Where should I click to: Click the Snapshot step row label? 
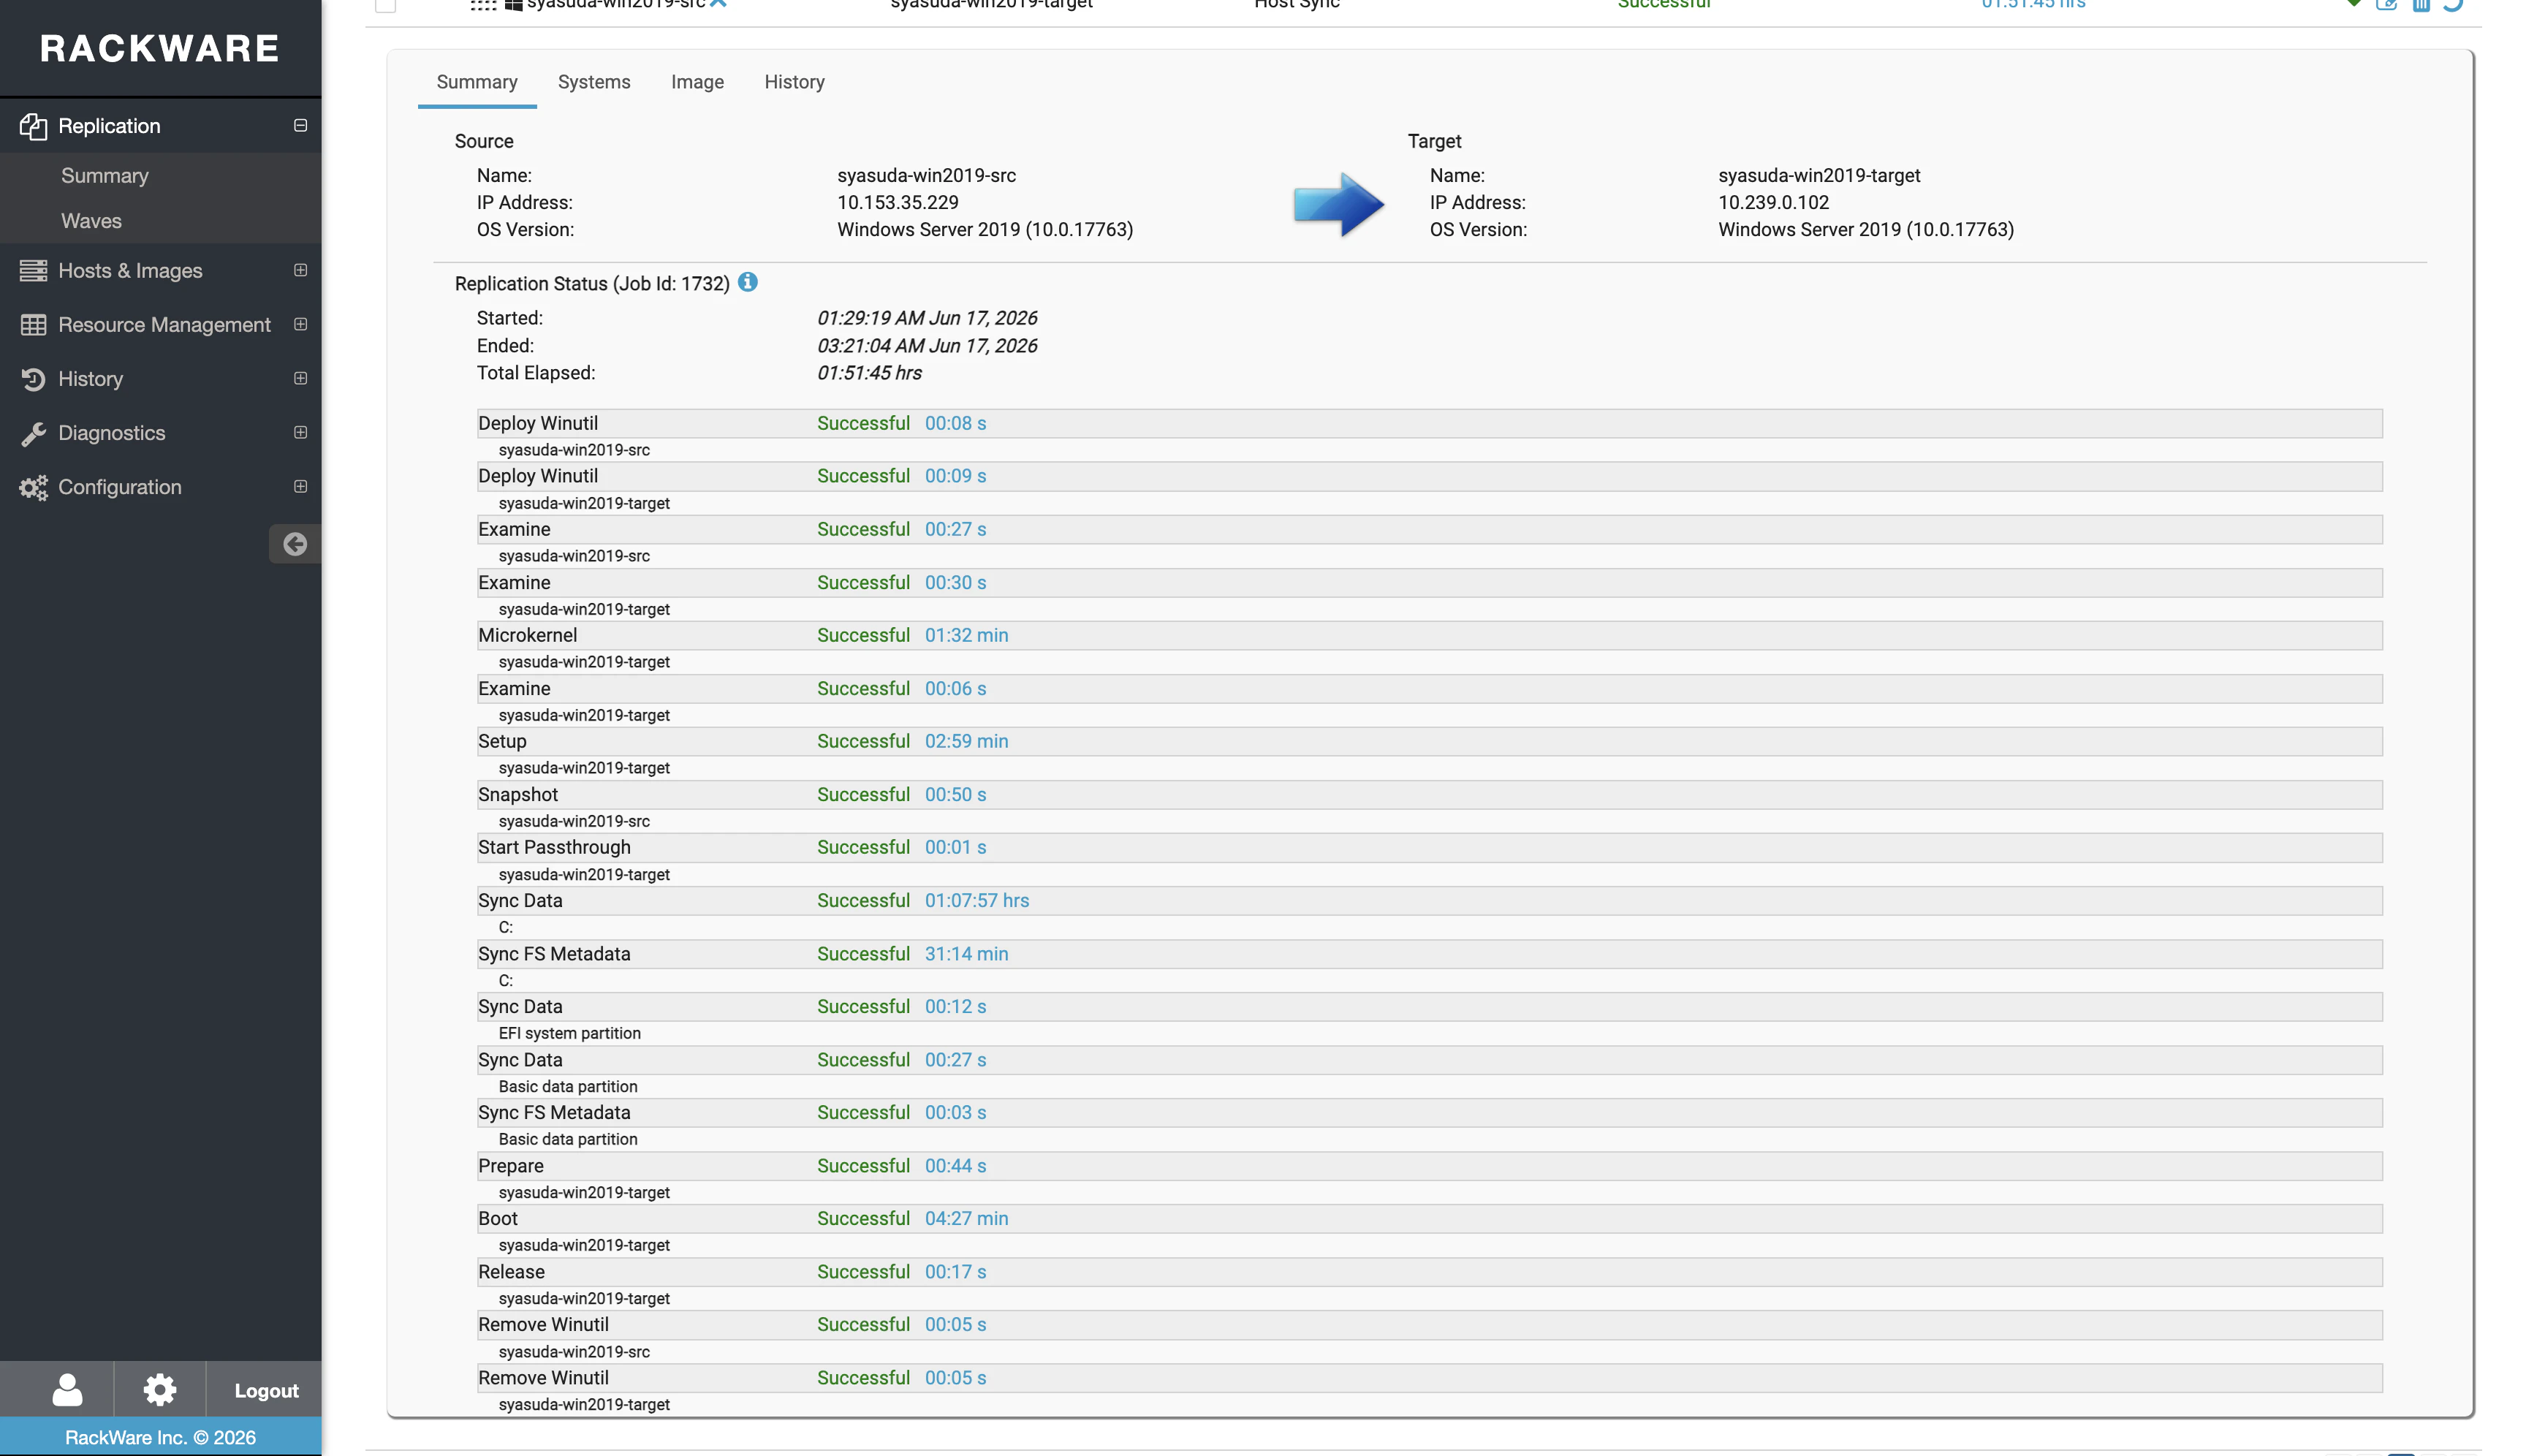coord(518,794)
